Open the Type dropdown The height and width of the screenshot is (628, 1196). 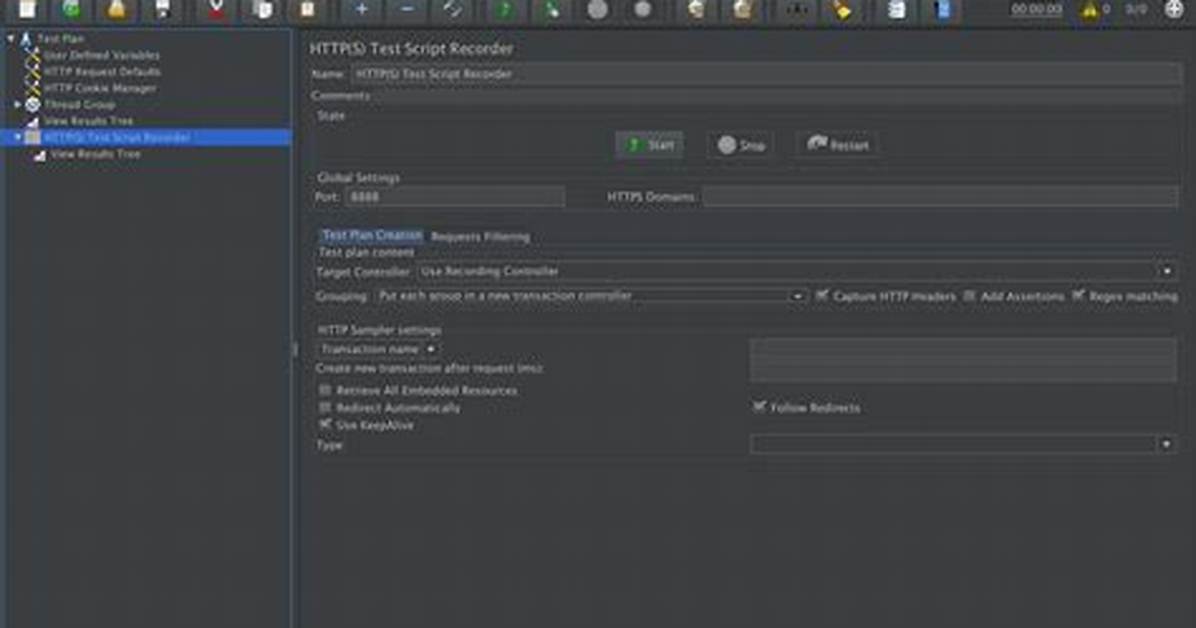(x=963, y=444)
